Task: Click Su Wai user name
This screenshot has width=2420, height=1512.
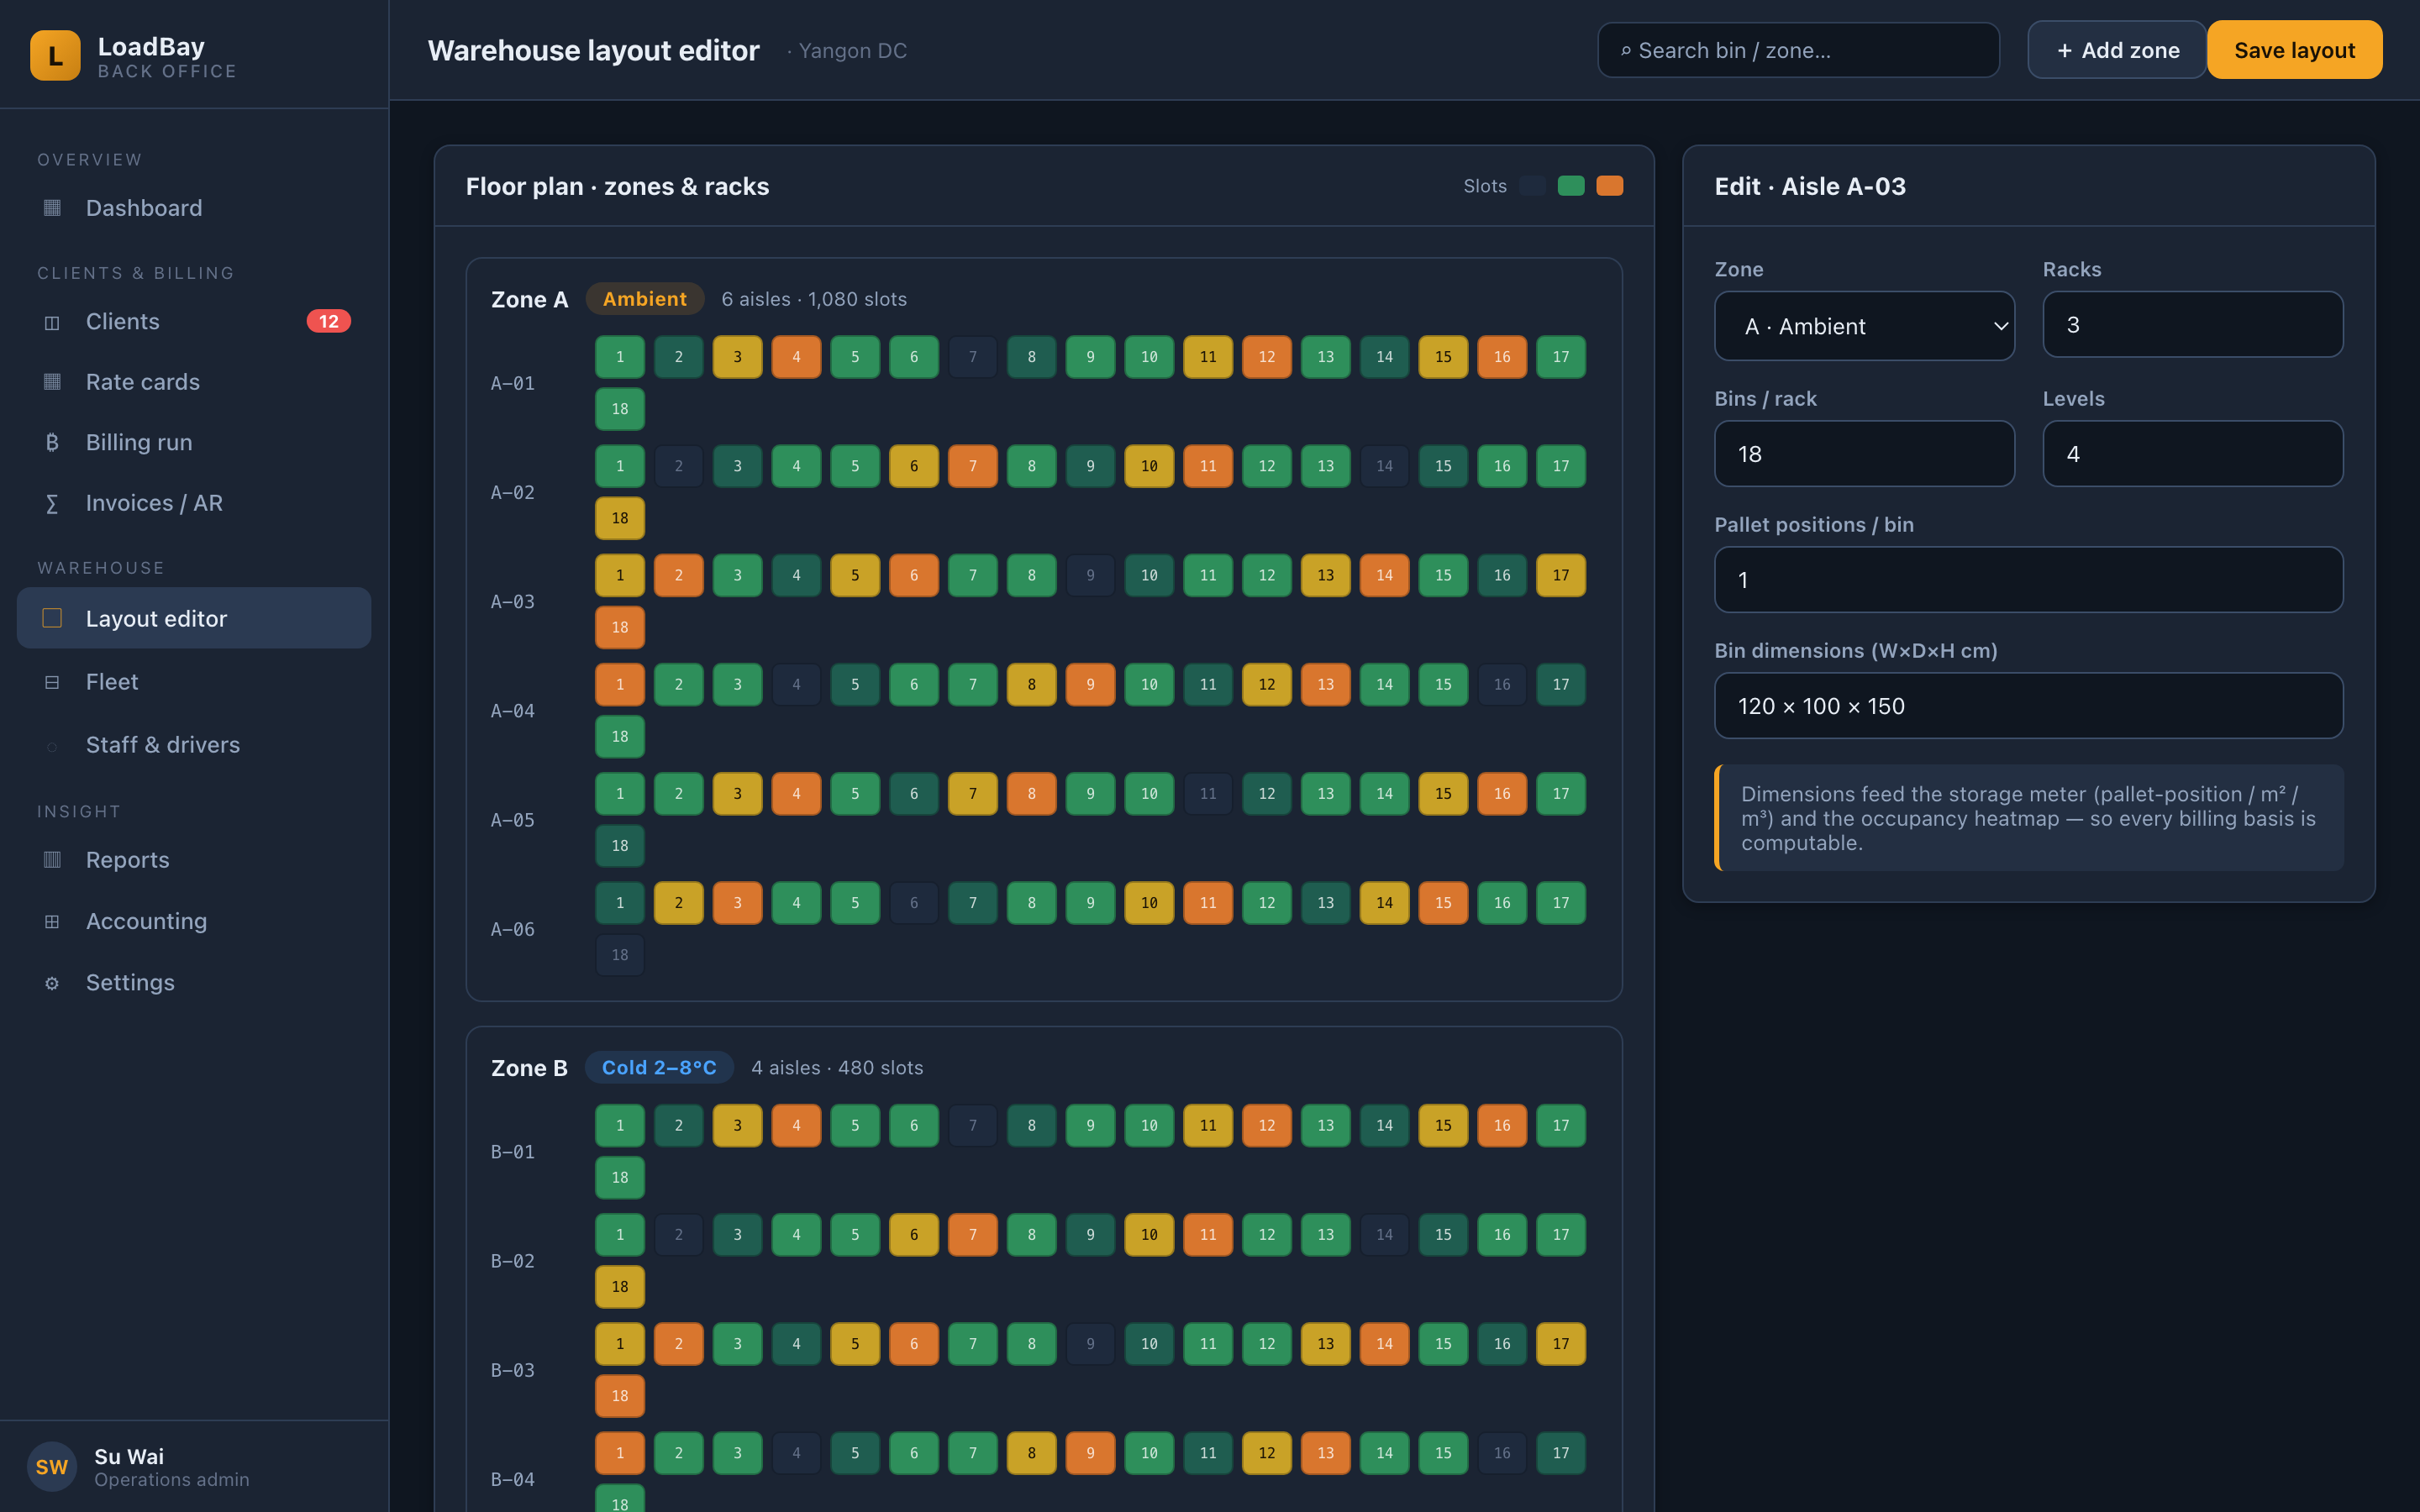Action: pos(129,1456)
